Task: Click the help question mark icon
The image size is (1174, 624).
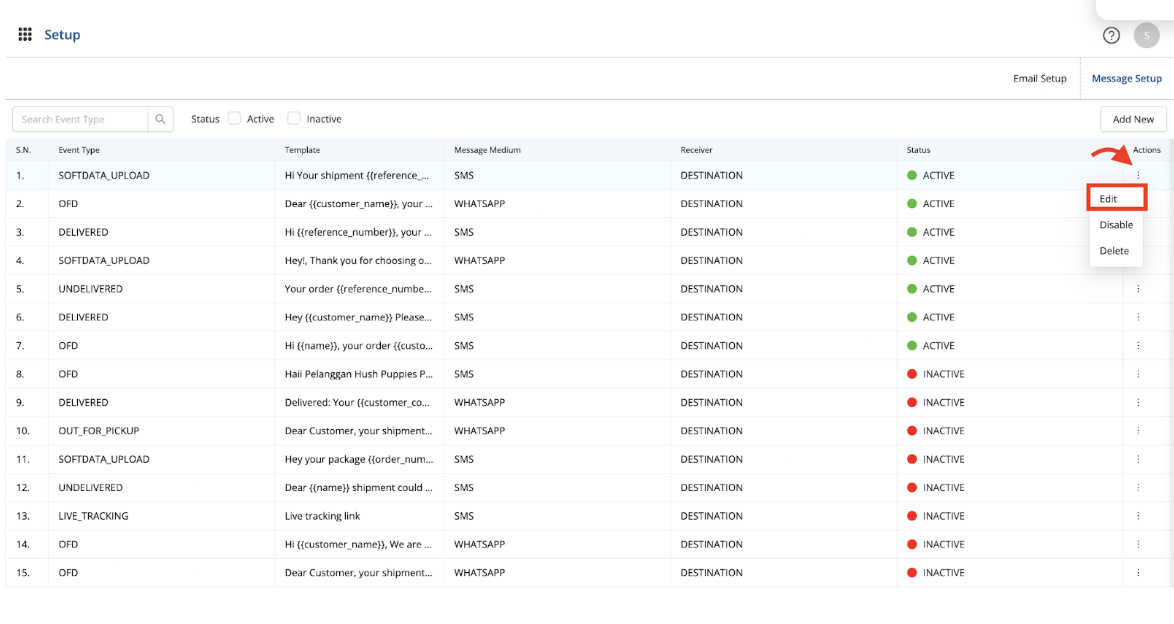Action: [x=1111, y=35]
